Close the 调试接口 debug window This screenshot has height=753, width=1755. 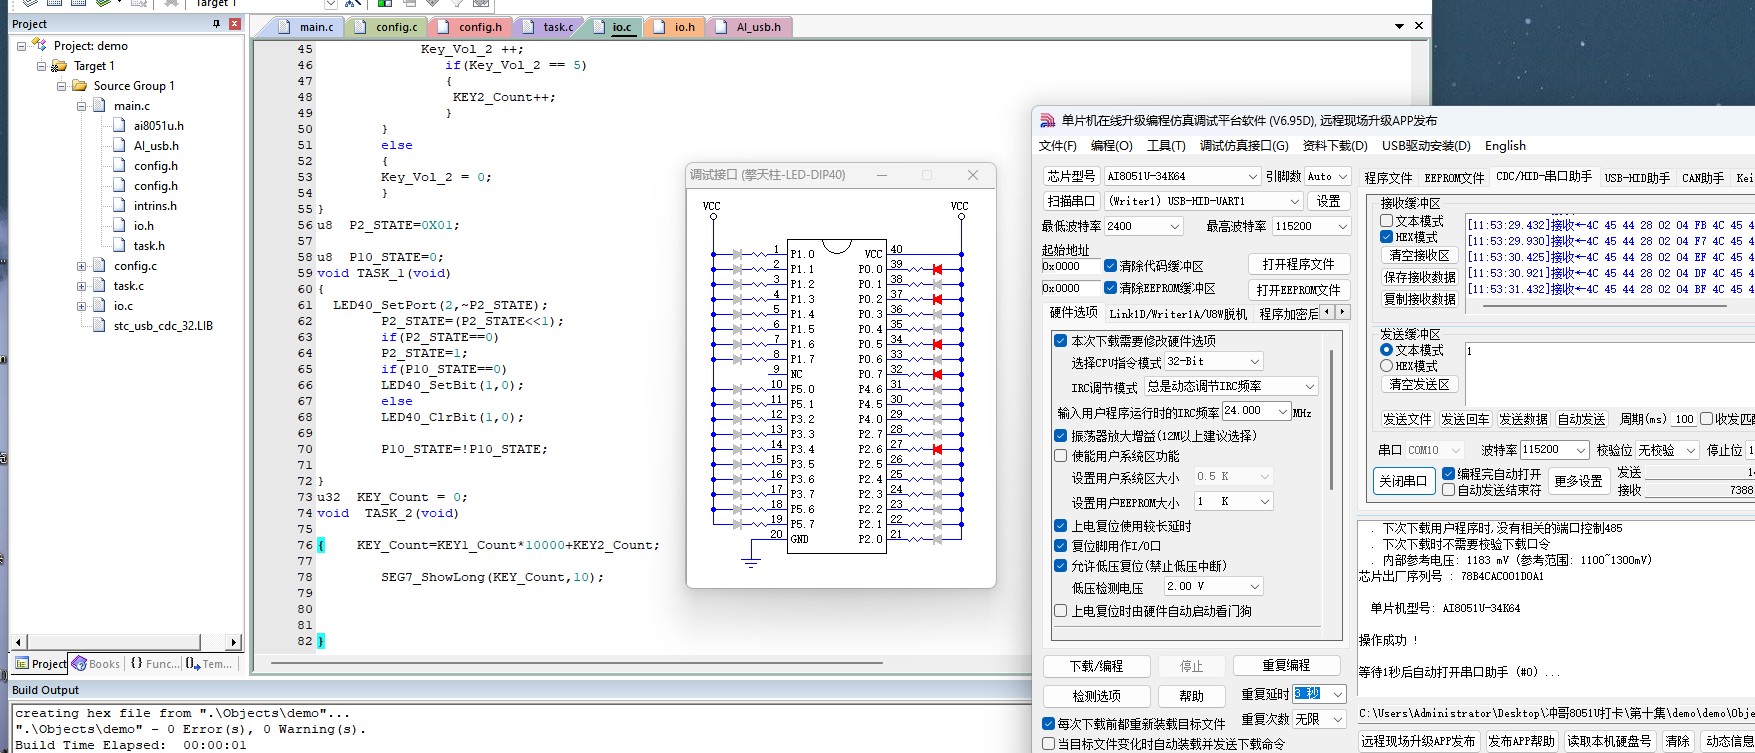pos(973,175)
